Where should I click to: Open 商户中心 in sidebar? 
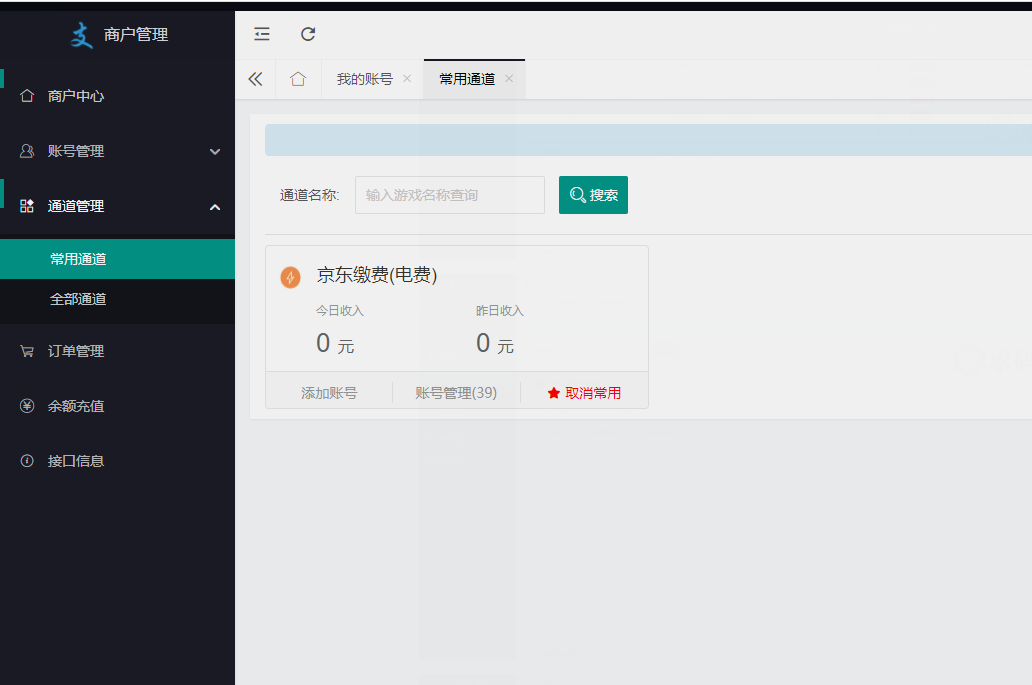pos(76,96)
